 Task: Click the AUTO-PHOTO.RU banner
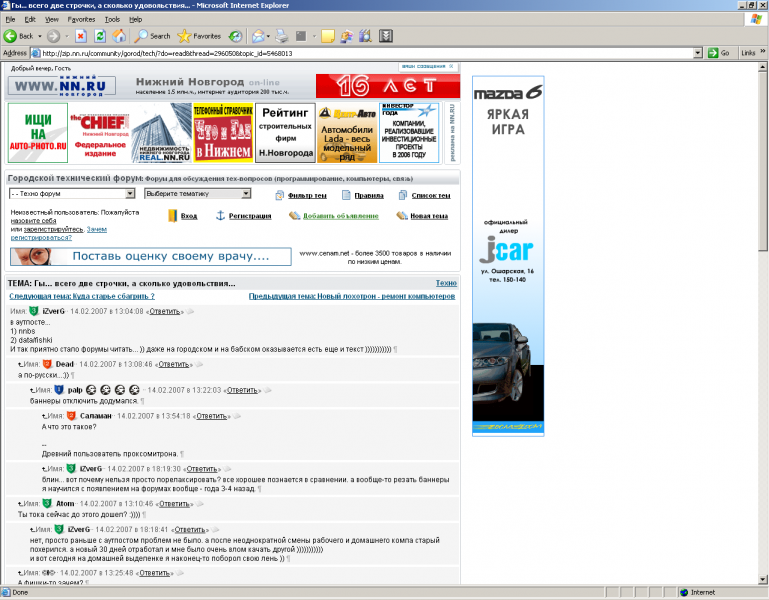38,133
